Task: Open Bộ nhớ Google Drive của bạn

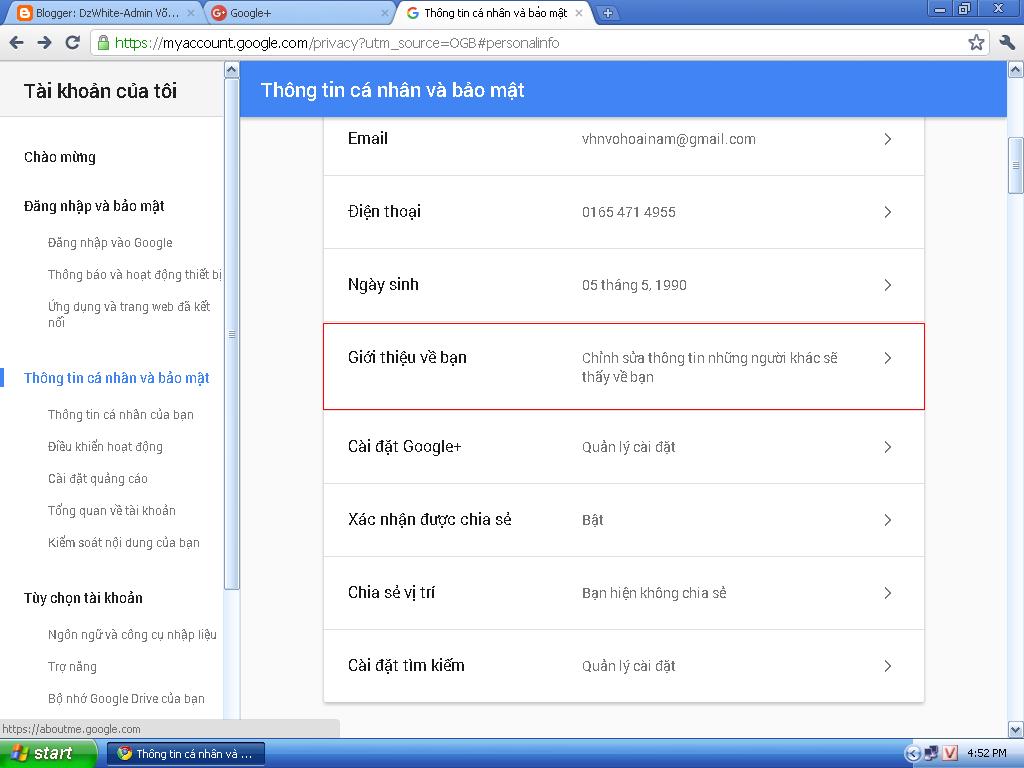Action: 126,699
